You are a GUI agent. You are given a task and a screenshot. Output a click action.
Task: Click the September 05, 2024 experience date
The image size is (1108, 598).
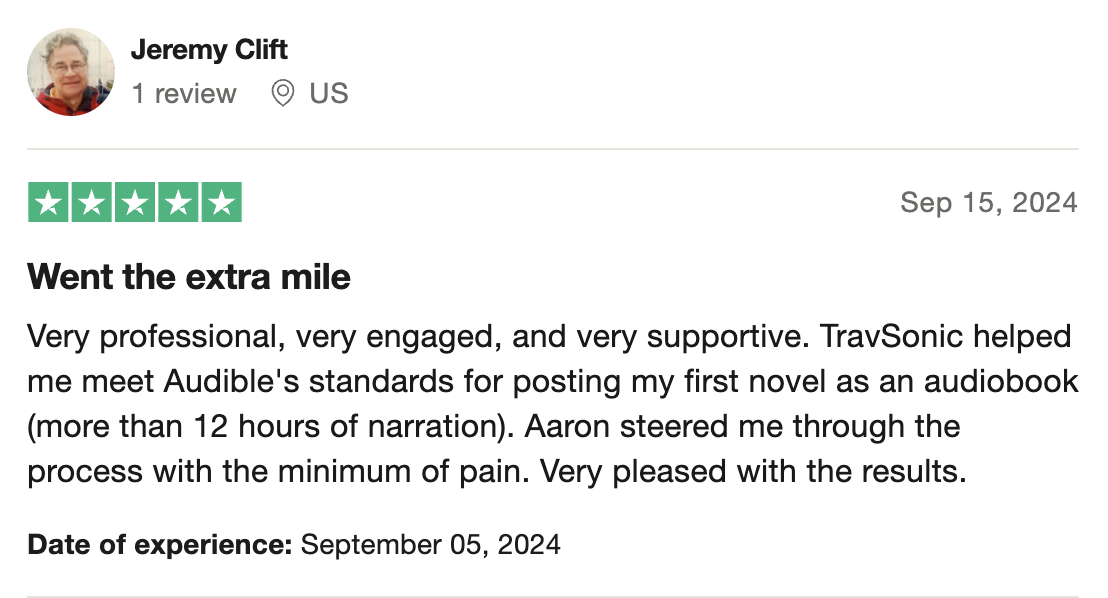point(430,545)
